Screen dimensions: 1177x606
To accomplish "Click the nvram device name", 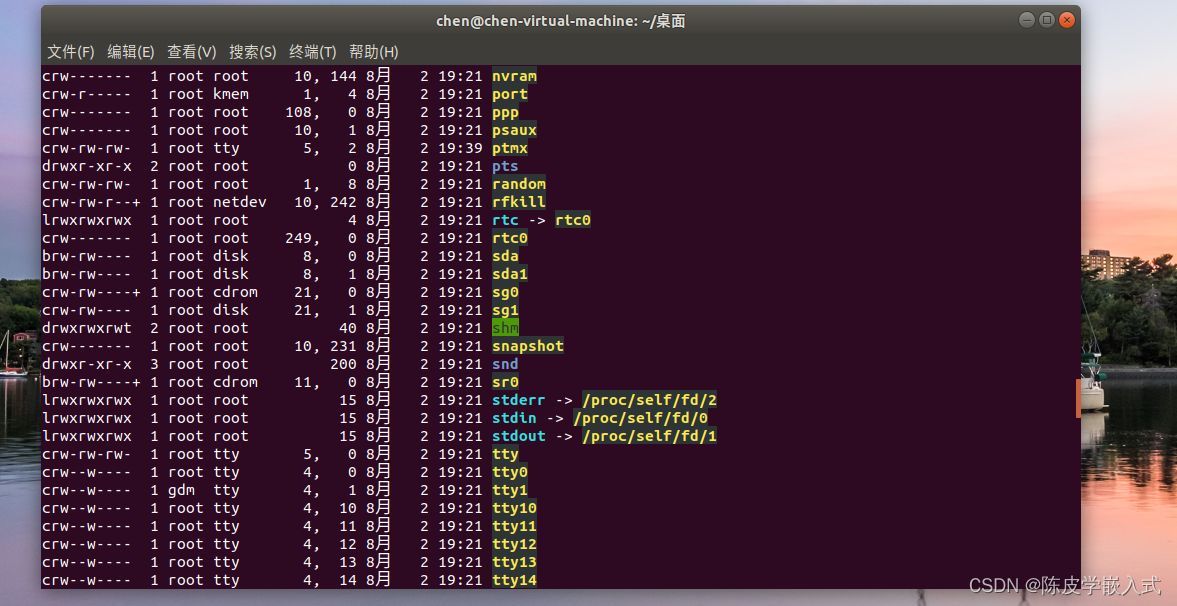I will click(x=514, y=76).
